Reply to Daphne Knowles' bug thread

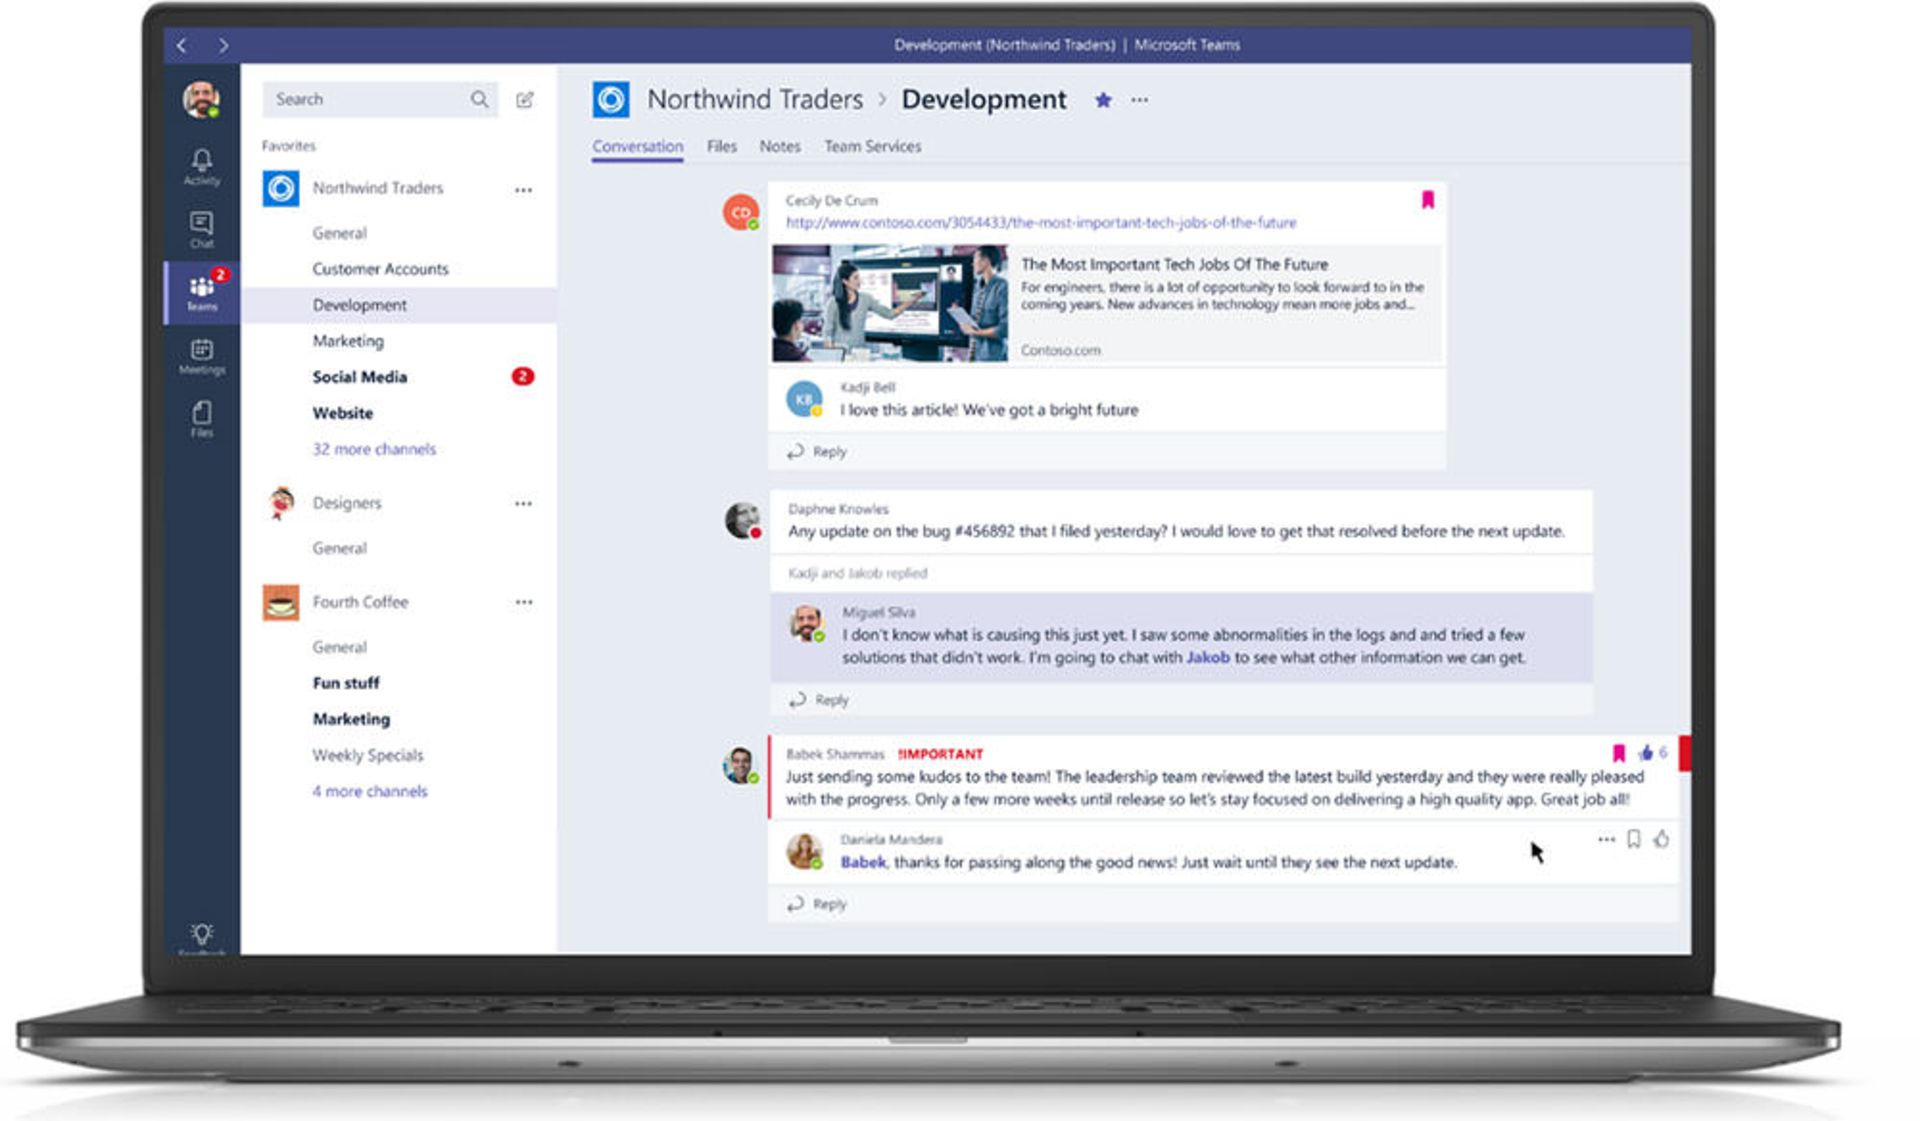click(816, 700)
